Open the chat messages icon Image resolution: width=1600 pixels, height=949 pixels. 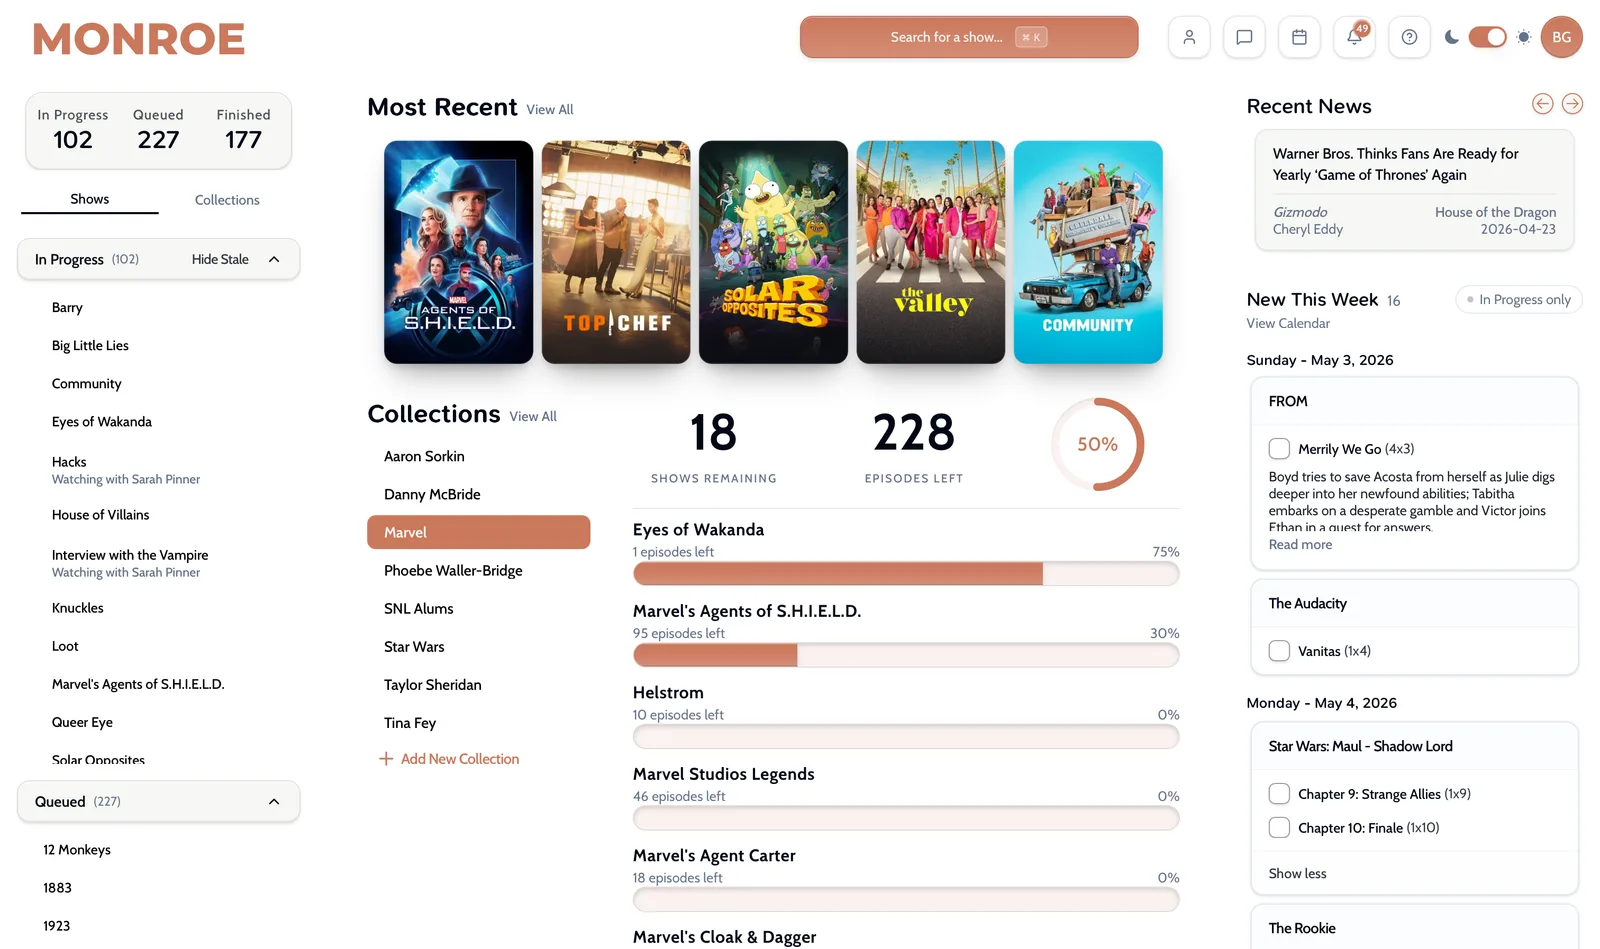point(1244,37)
